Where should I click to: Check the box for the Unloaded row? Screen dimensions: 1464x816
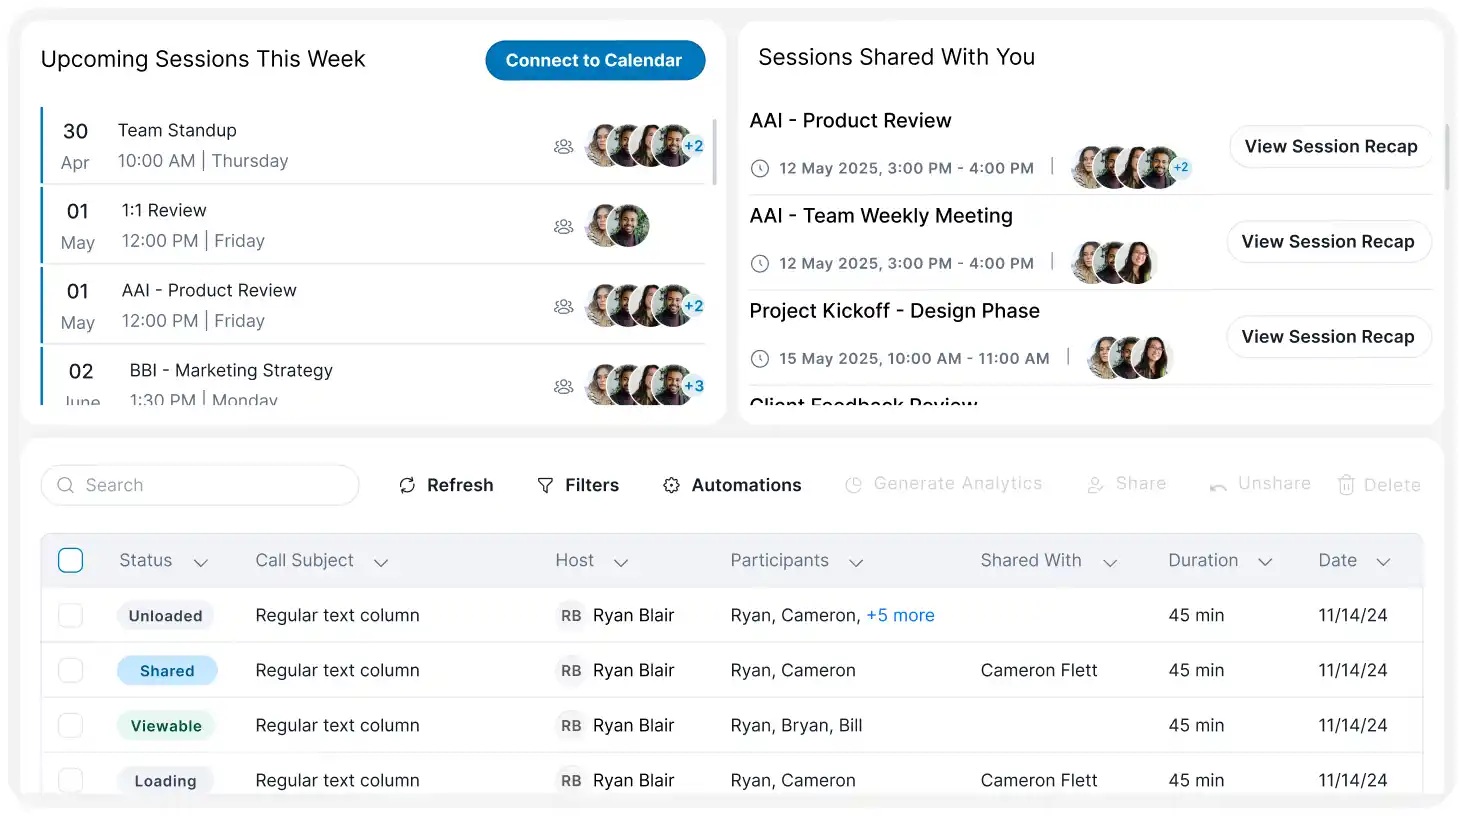click(x=71, y=616)
